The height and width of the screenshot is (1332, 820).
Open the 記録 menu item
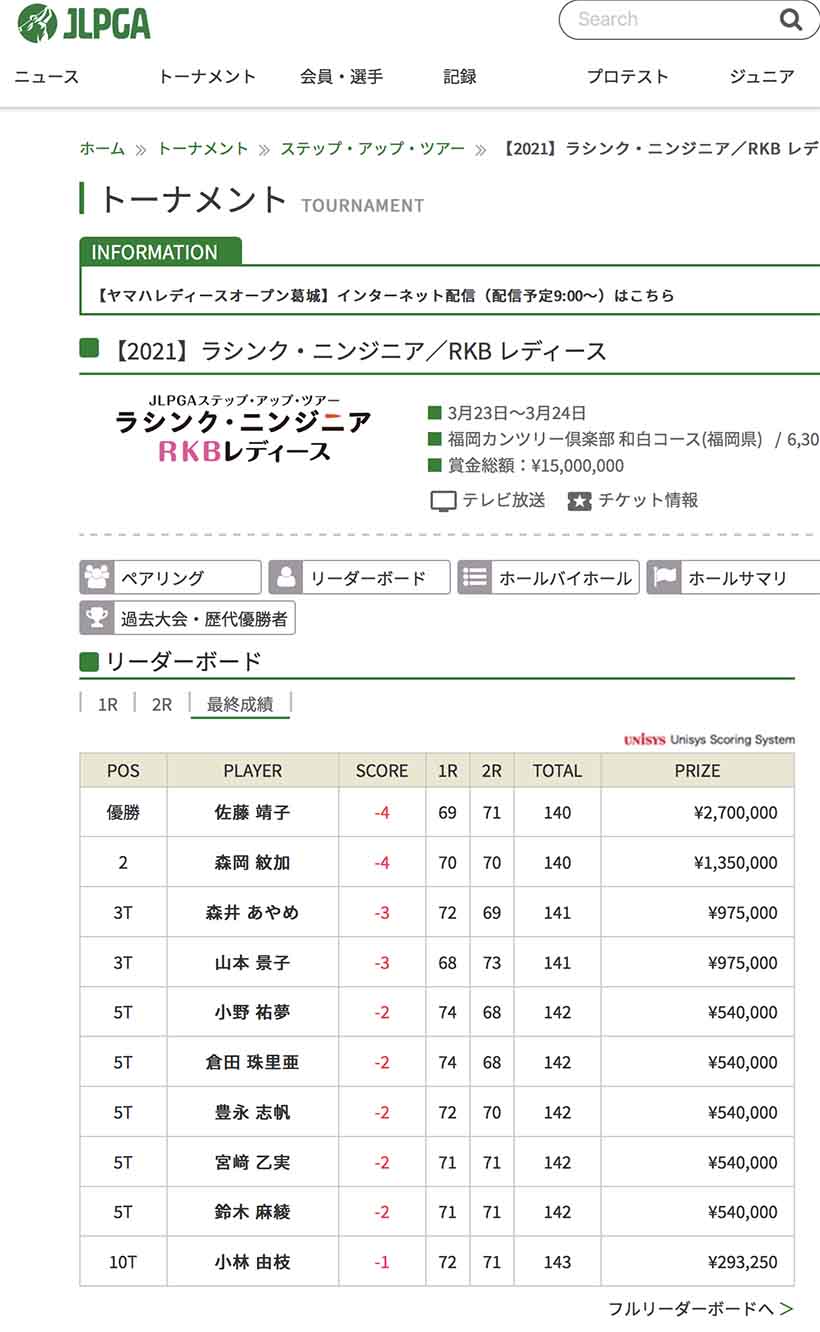460,77
